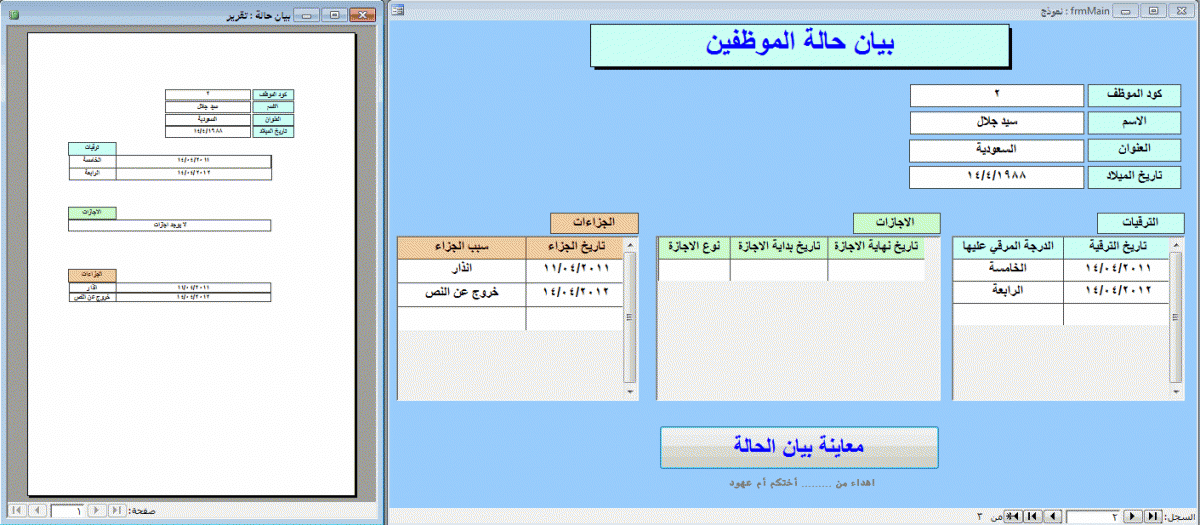The image size is (1200, 525).
Task: Click the record navigation arrow adjacent to السجل label
Action: pos(1153,516)
